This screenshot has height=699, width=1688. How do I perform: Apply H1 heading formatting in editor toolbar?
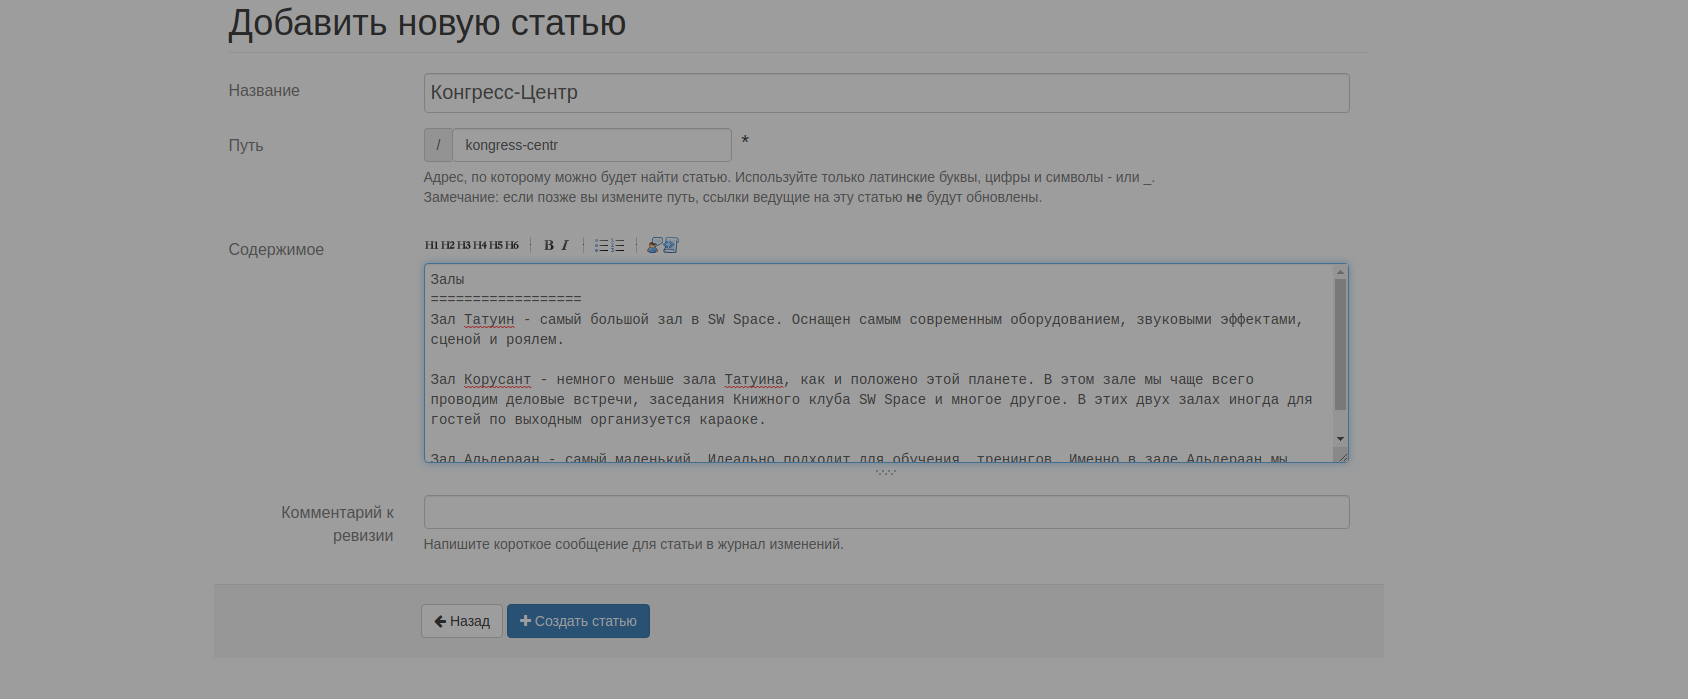pyautogui.click(x=431, y=245)
